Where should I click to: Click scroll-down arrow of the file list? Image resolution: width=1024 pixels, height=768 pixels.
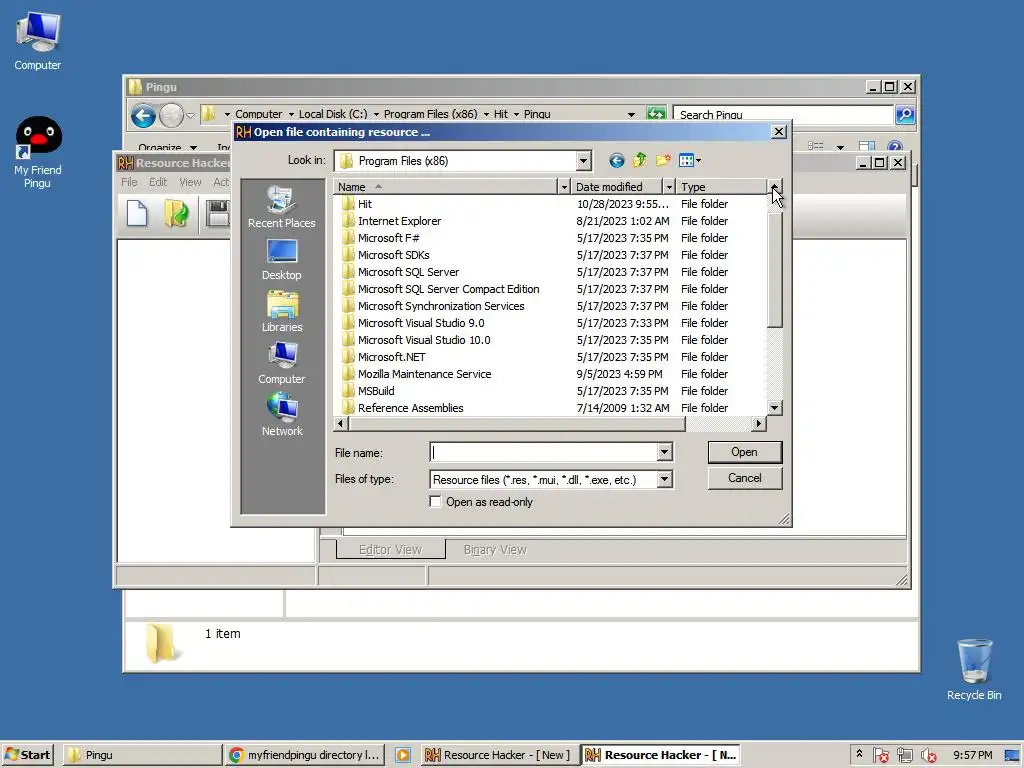[775, 408]
